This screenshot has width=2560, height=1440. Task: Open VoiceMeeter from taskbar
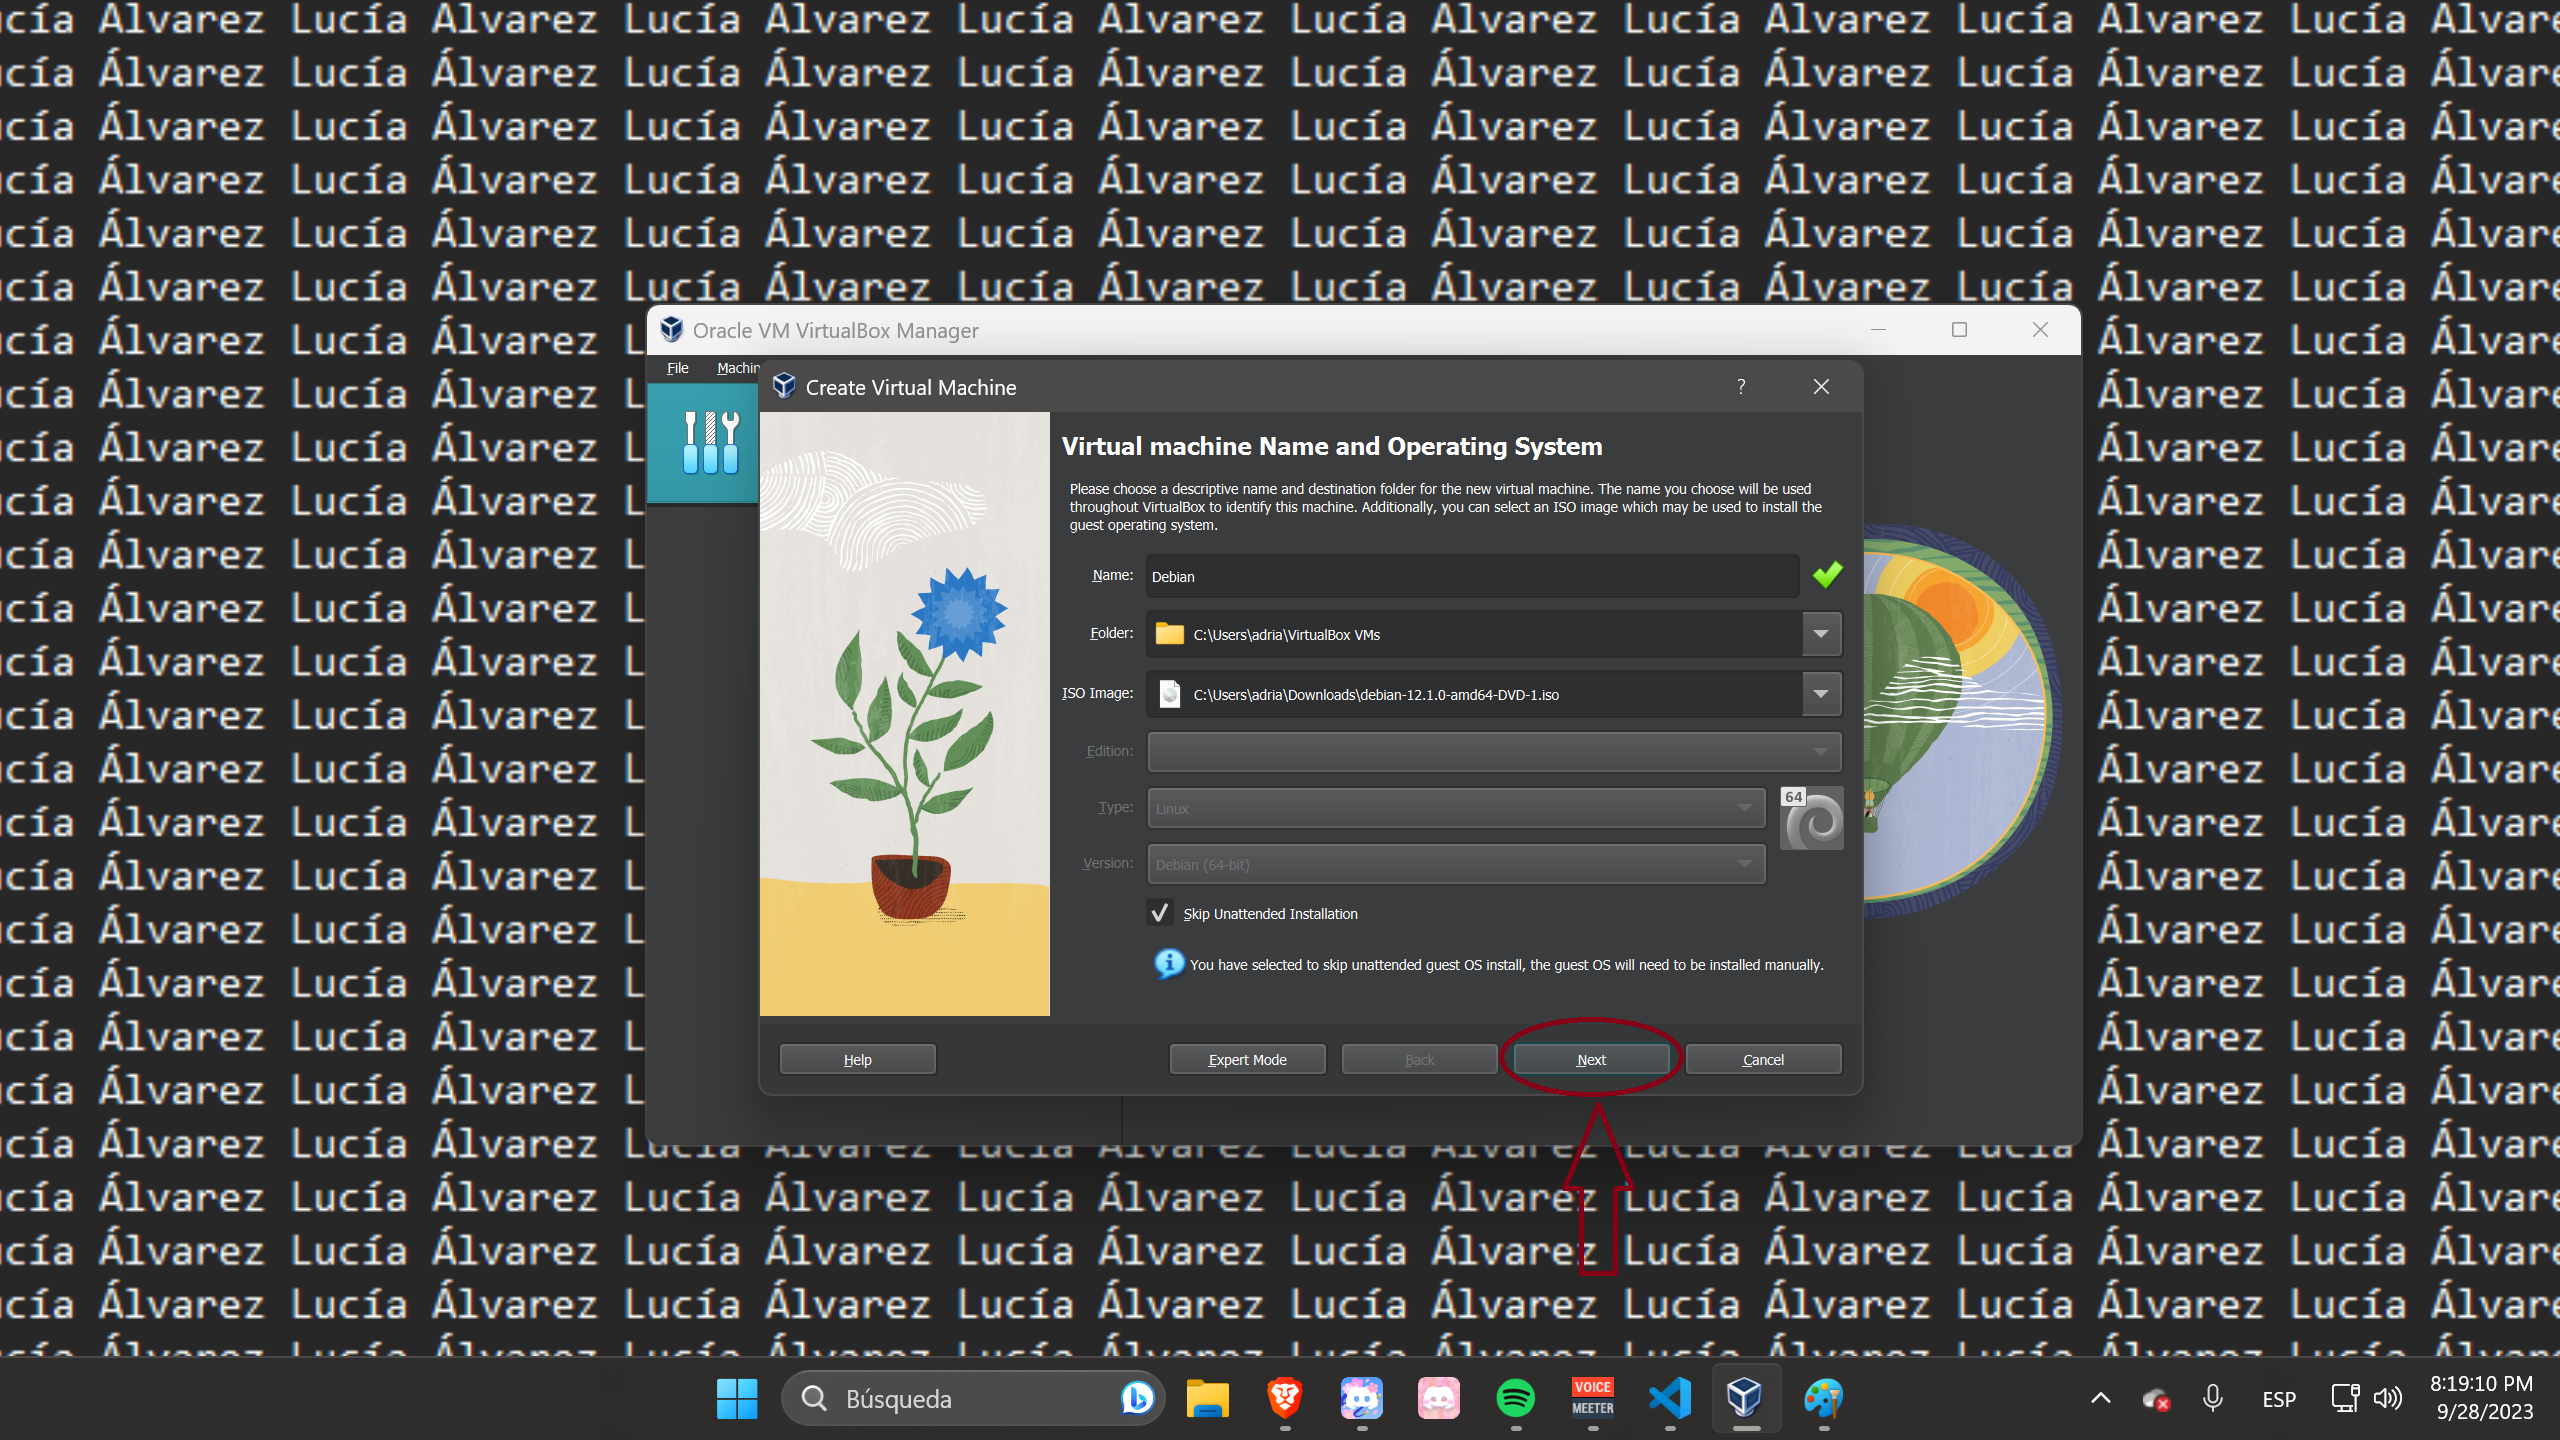(x=1591, y=1398)
